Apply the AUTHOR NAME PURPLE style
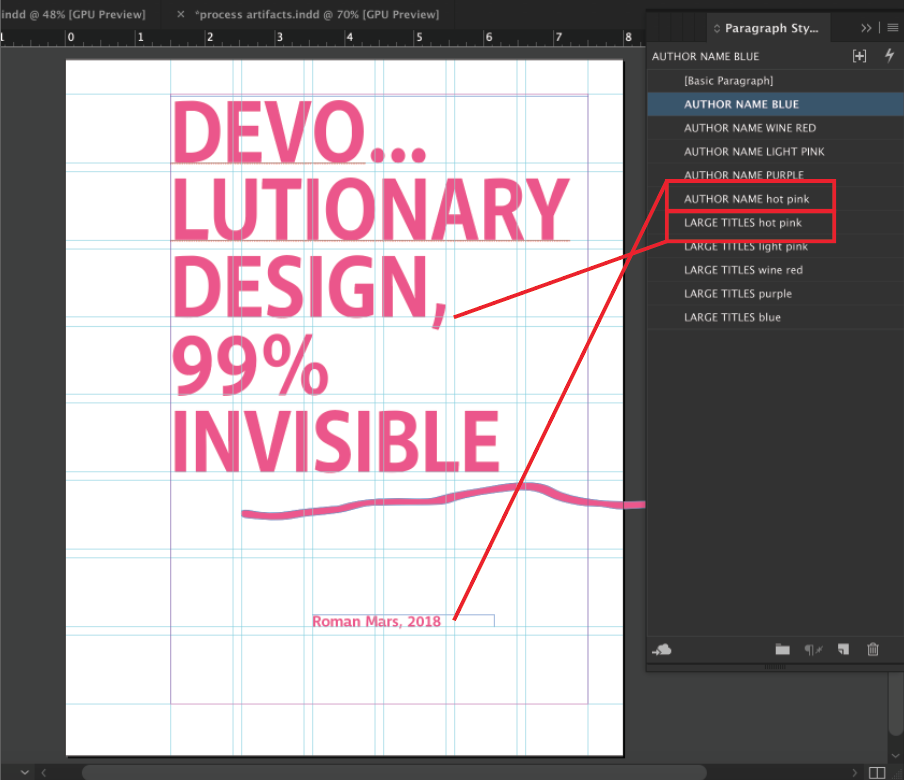Viewport: 904px width, 780px height. coord(775,175)
